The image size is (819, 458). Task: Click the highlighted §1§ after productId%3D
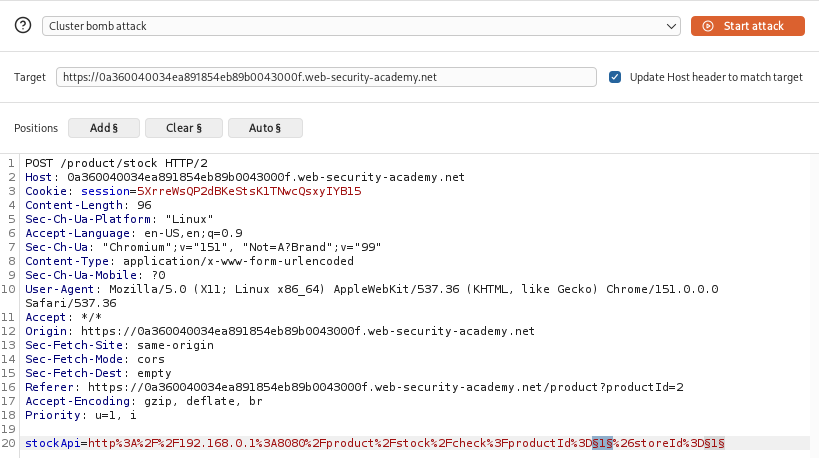[x=602, y=443]
